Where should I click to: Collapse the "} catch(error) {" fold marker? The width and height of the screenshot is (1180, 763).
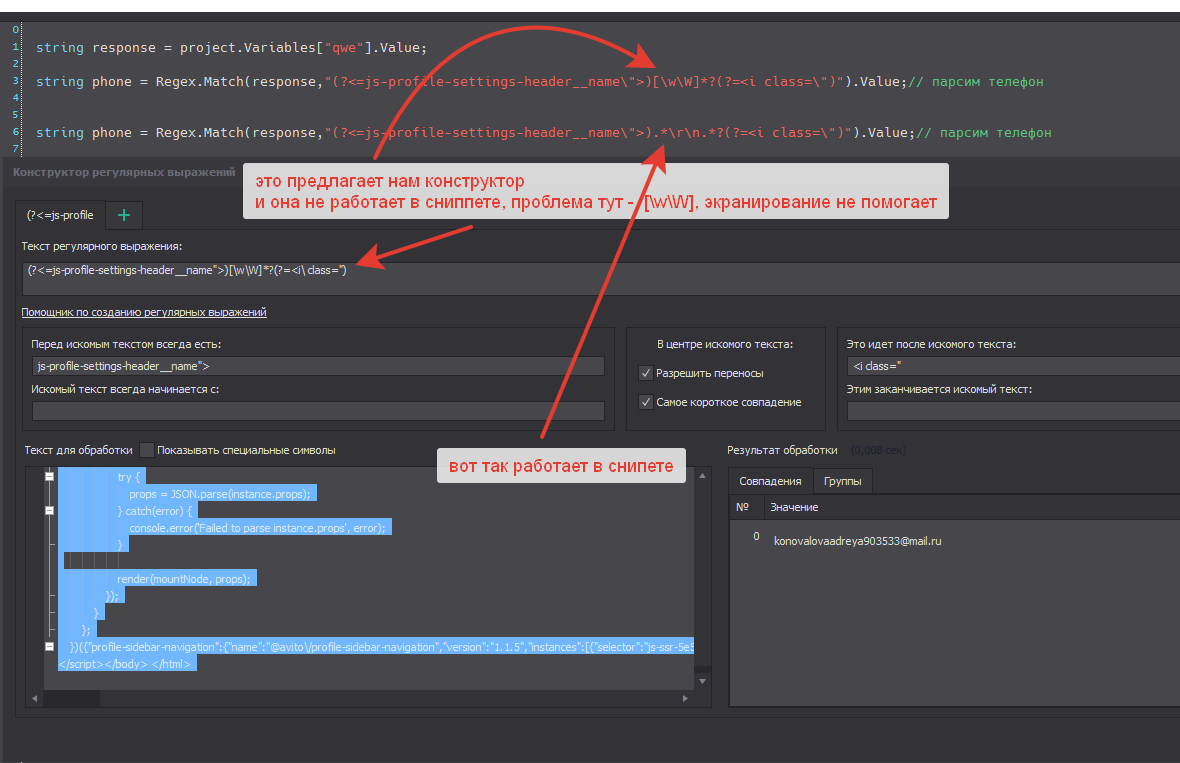coord(50,510)
